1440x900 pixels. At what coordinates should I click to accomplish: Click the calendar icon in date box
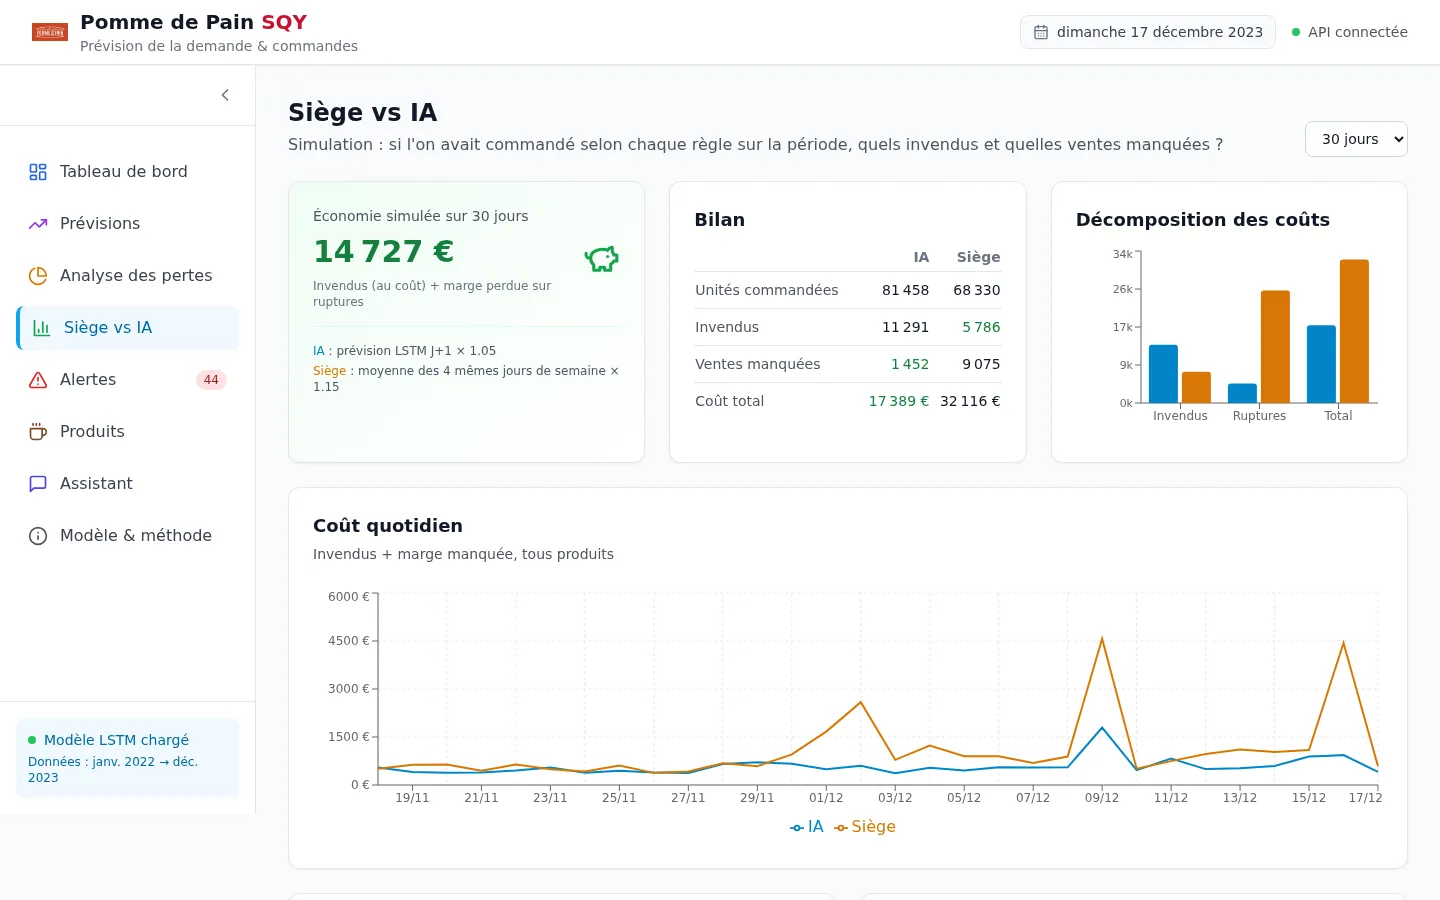1041,32
